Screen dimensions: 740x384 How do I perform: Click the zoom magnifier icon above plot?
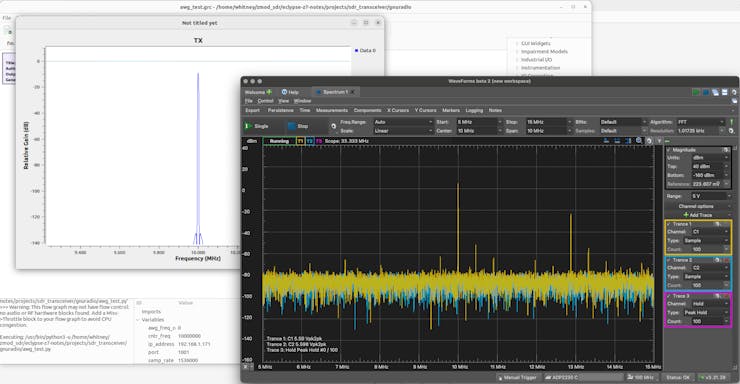[x=639, y=141]
